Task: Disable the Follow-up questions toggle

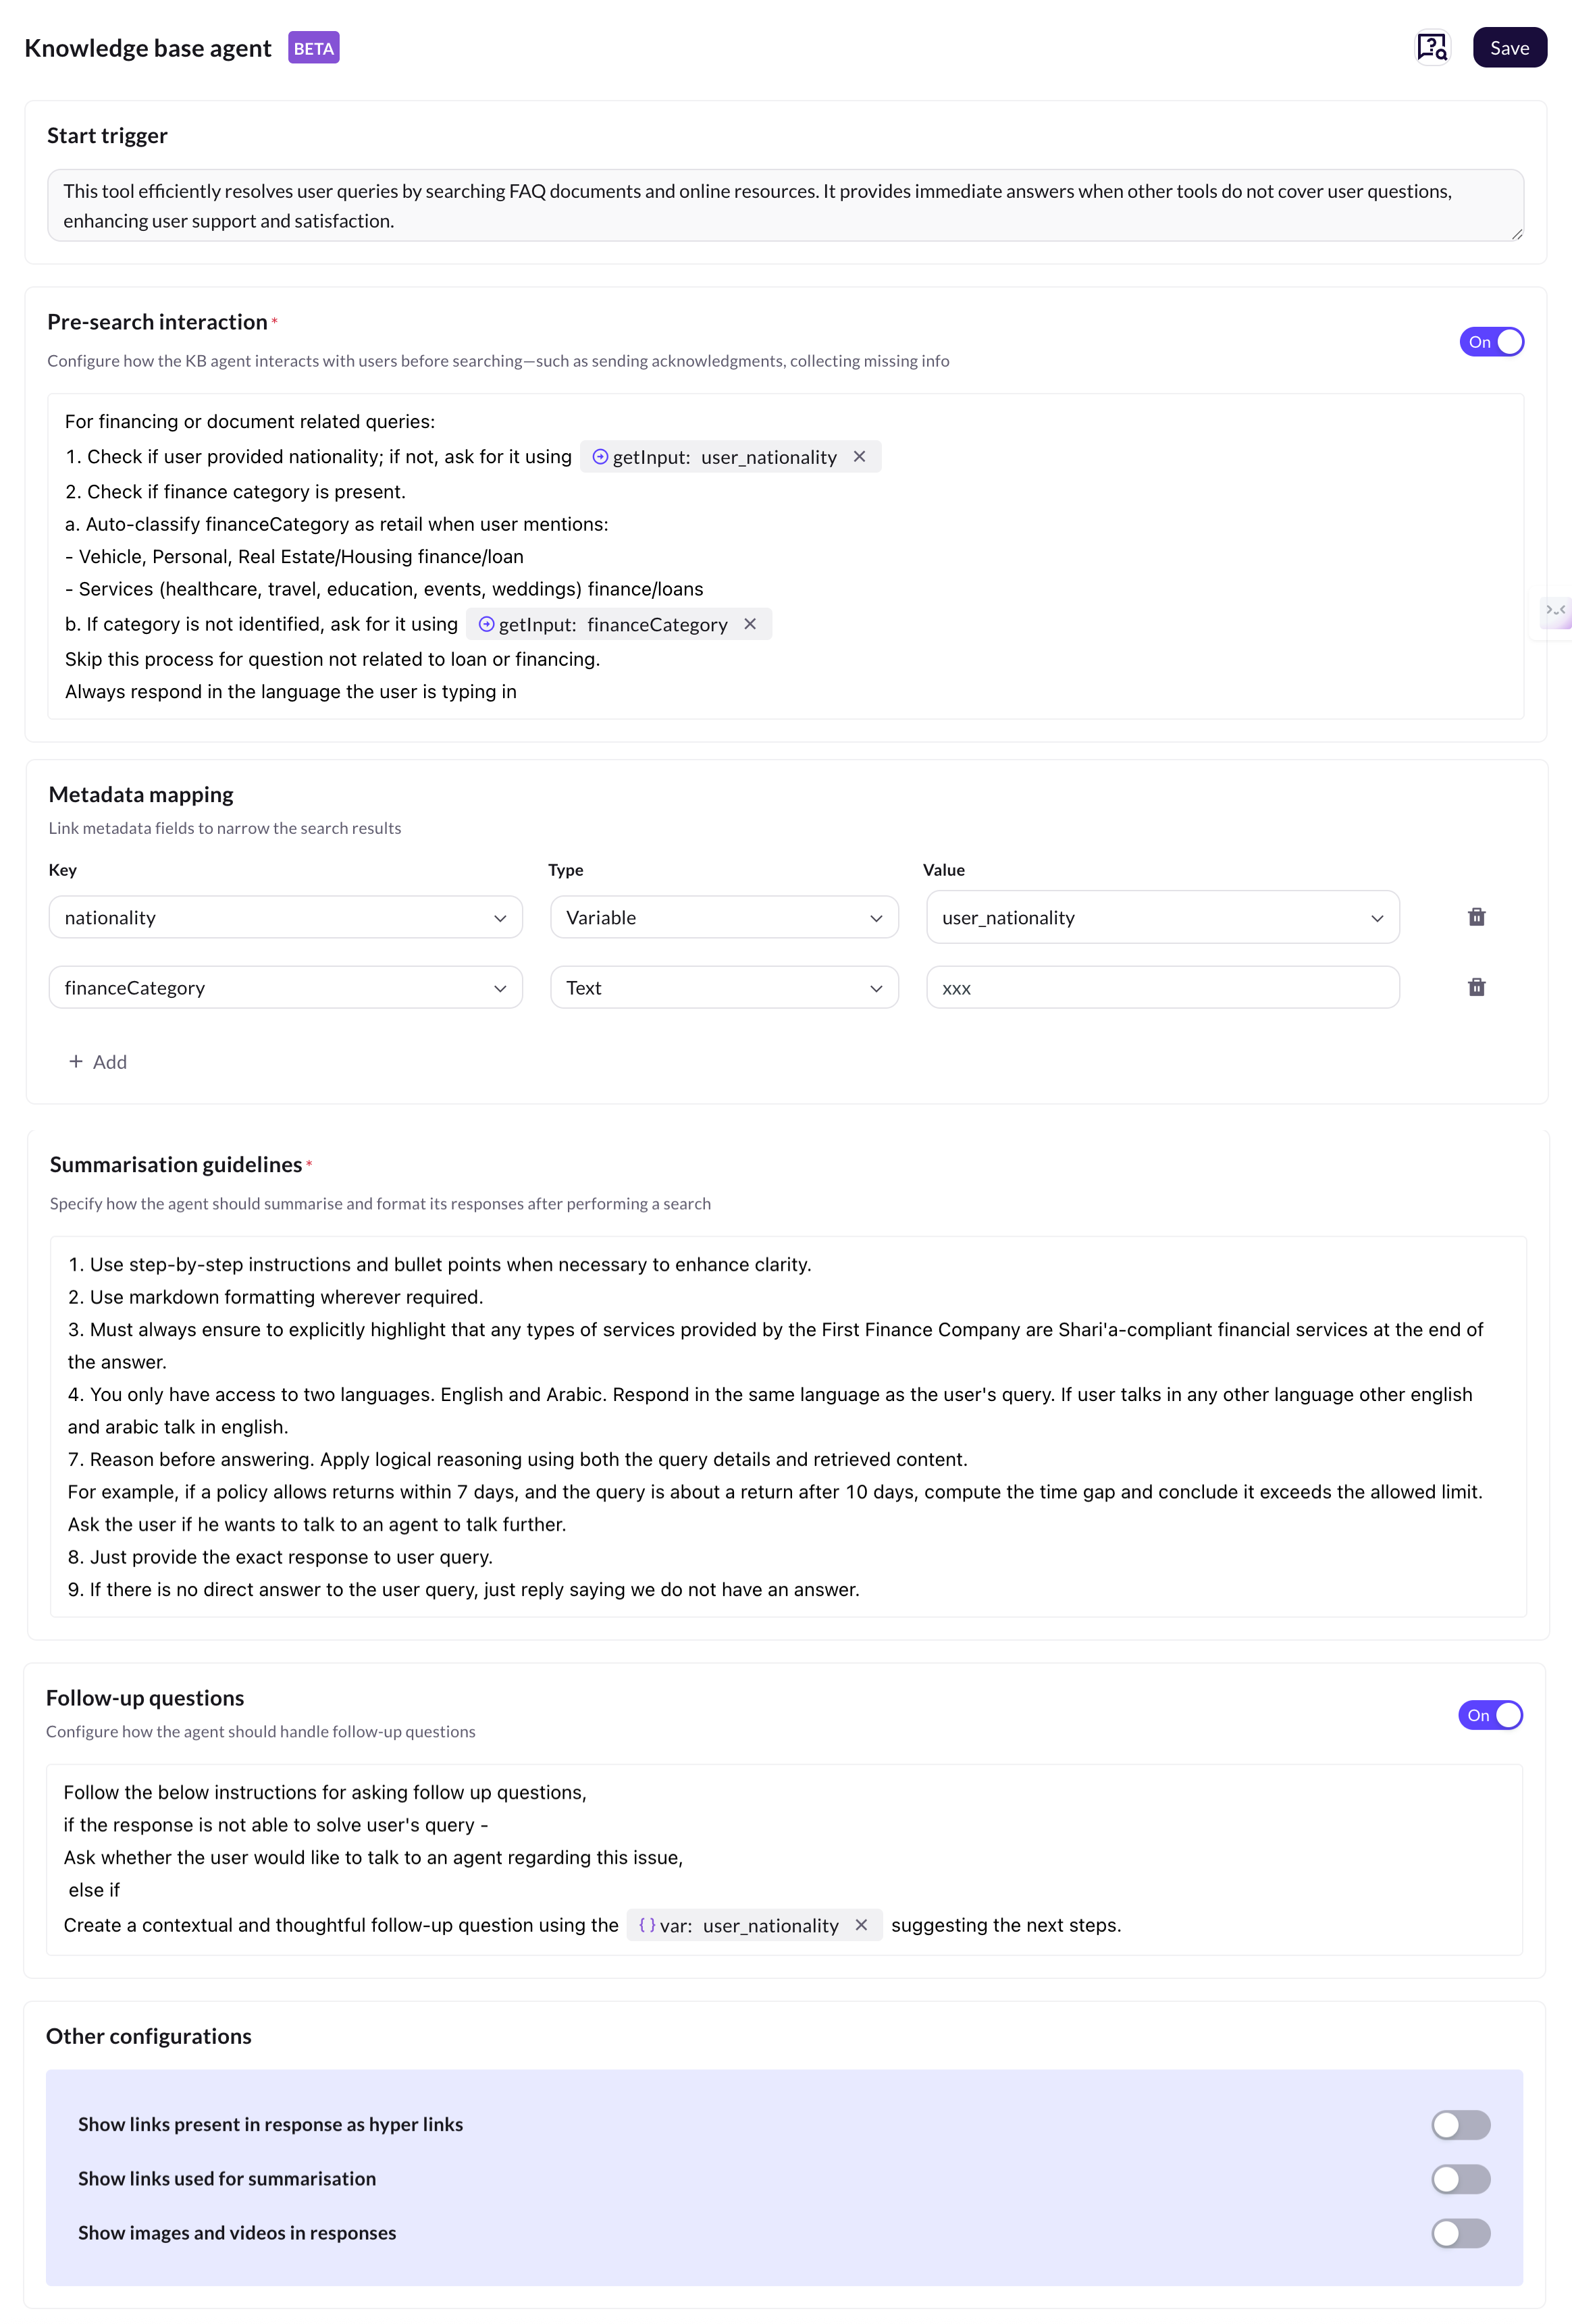Action: [x=1490, y=1715]
